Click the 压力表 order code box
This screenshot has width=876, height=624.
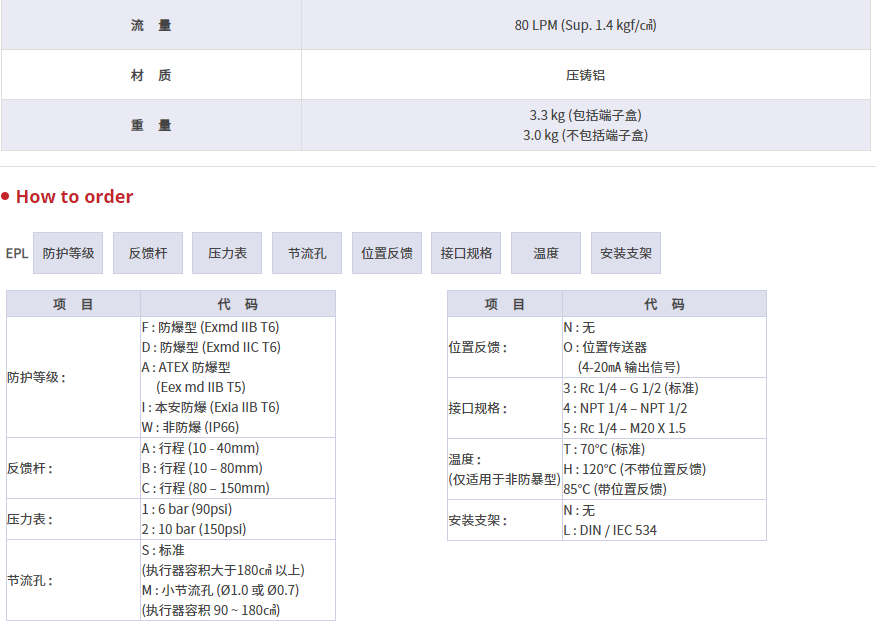(x=227, y=253)
